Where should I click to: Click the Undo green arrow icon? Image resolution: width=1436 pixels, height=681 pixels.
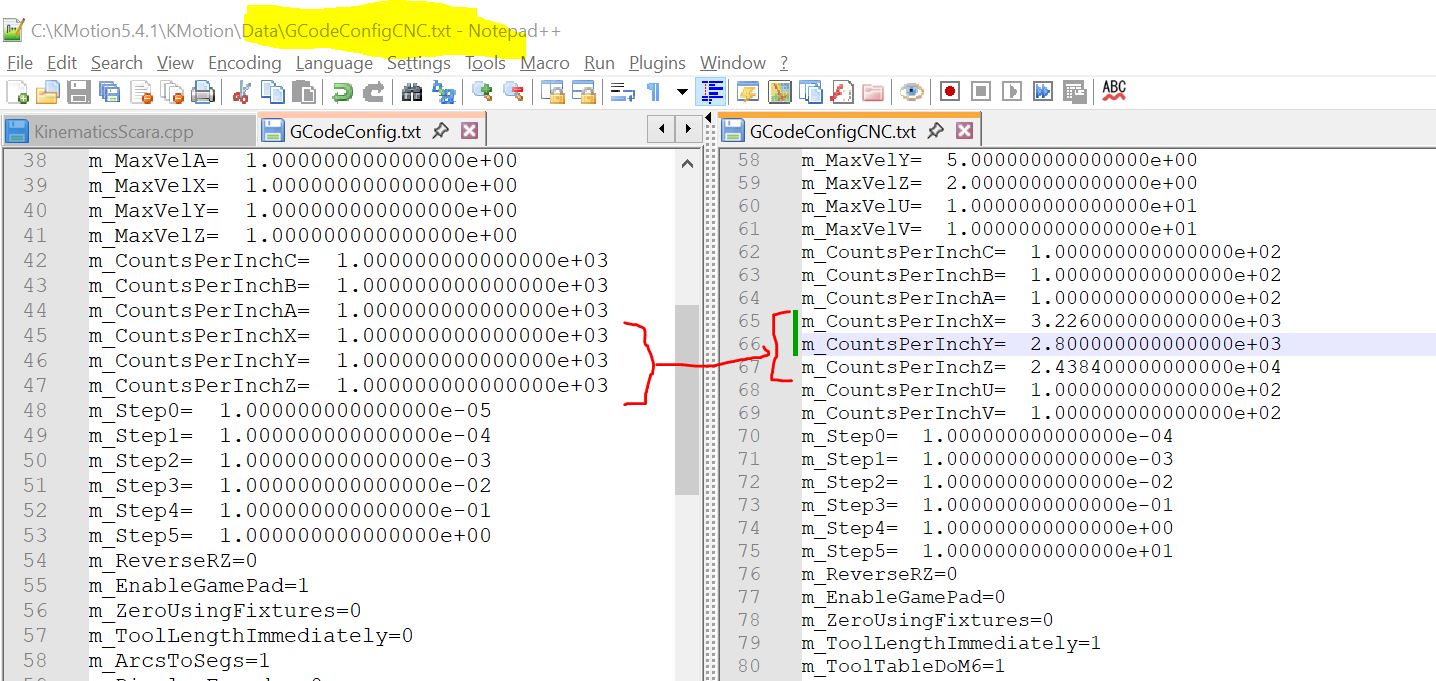[342, 92]
